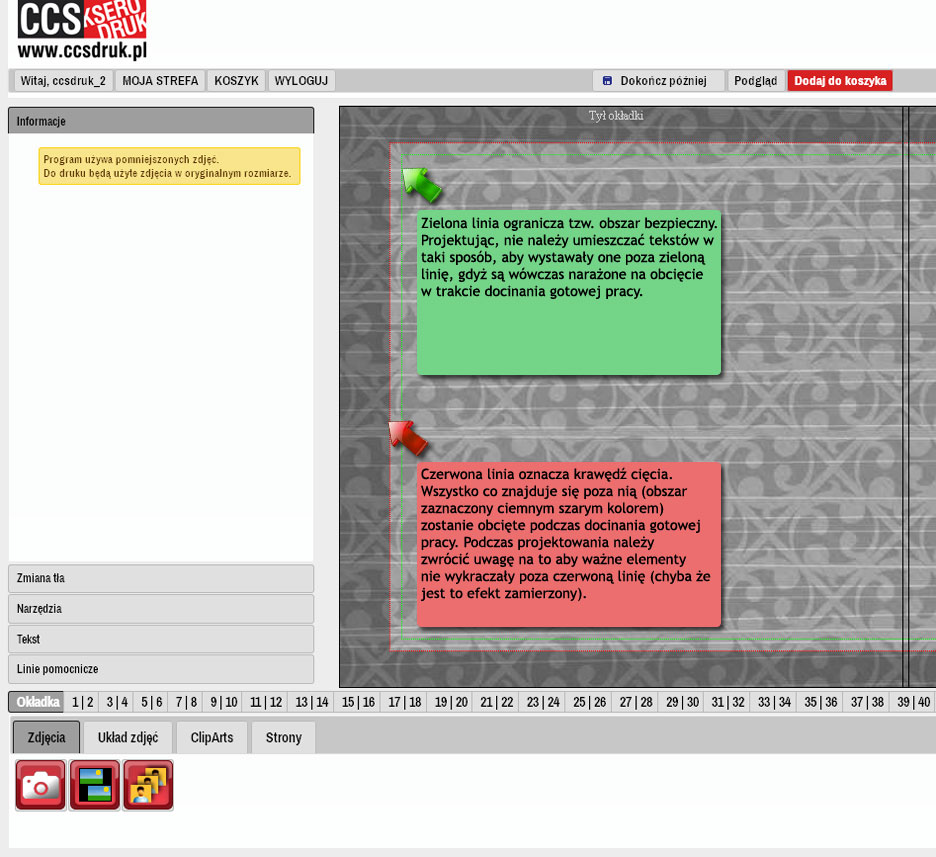The width and height of the screenshot is (936, 857).
Task: Click the CCS Ksero Druk logo
Action: (82, 30)
